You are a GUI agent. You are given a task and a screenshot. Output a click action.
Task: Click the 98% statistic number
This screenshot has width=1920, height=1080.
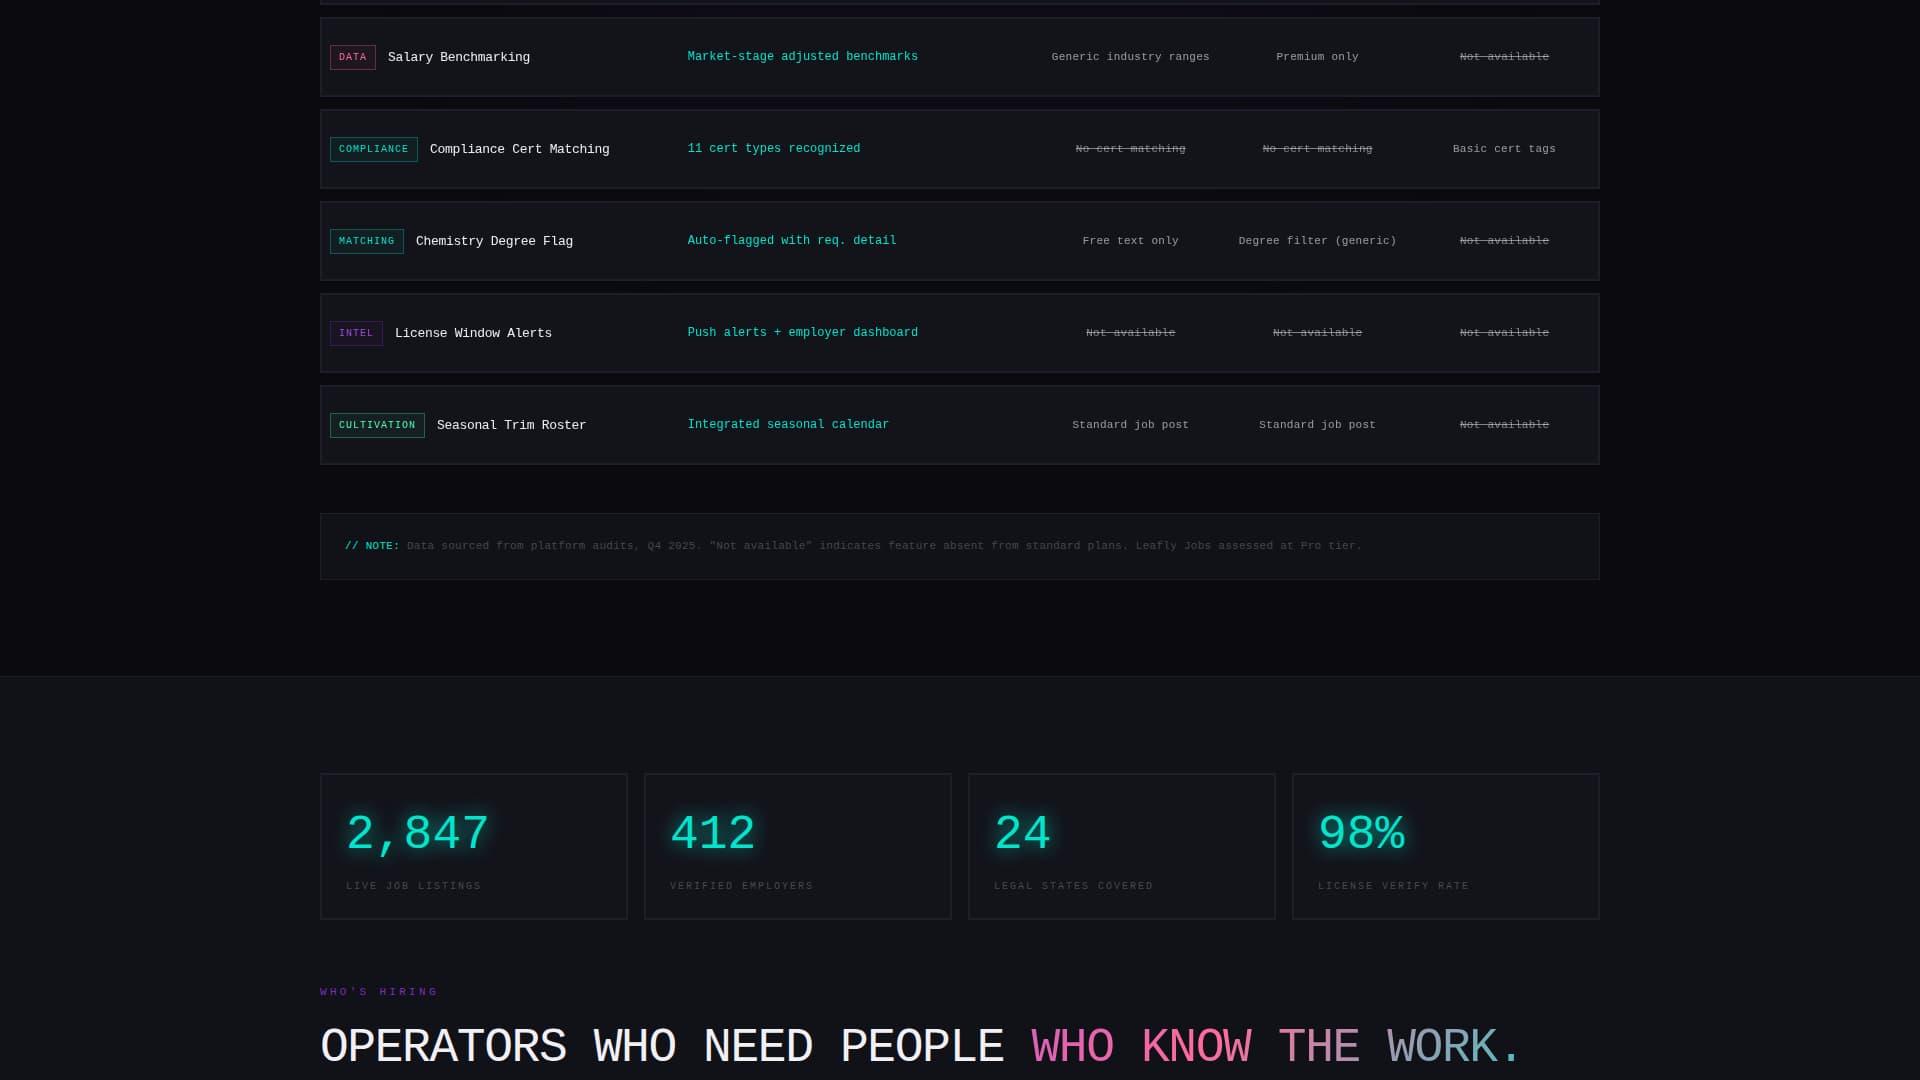pyautogui.click(x=1361, y=833)
